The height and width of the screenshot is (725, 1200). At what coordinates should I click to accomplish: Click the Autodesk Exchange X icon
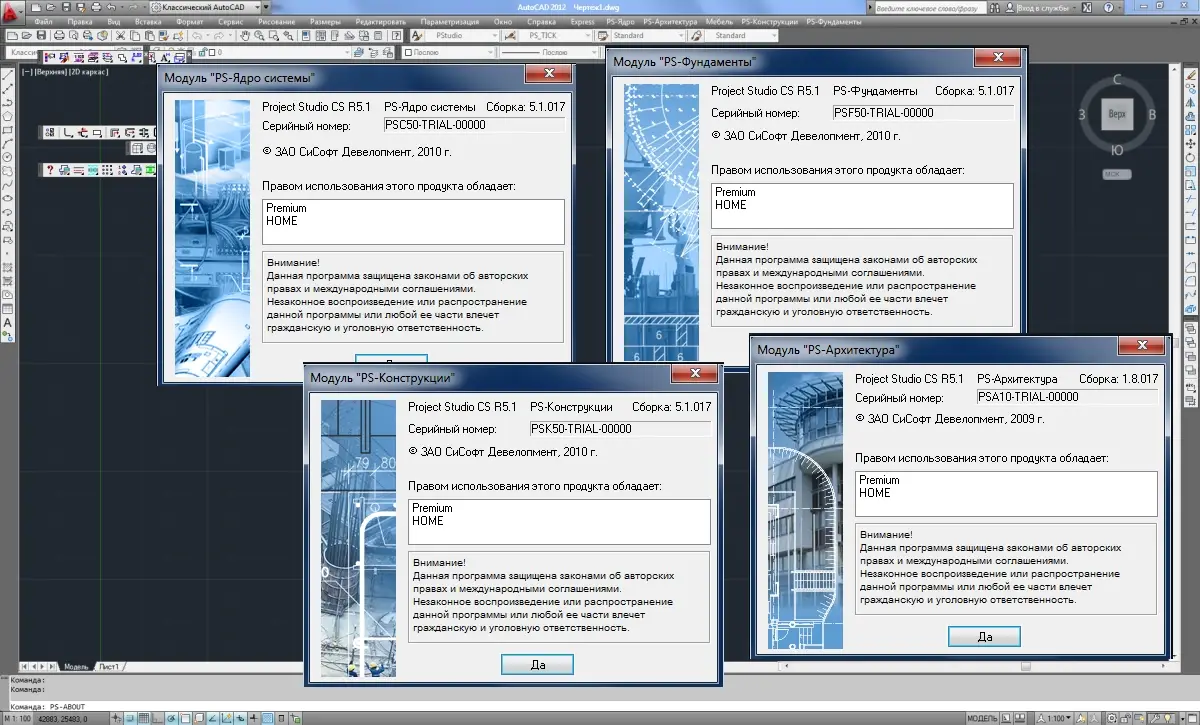point(1086,8)
